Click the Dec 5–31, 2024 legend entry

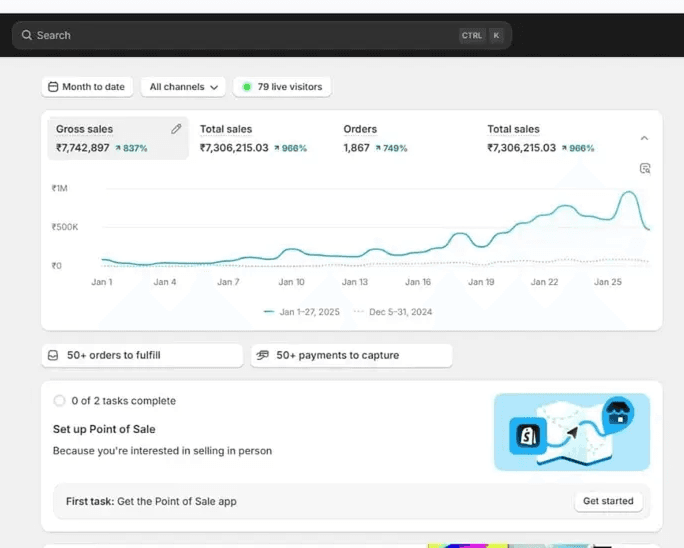tap(393, 312)
